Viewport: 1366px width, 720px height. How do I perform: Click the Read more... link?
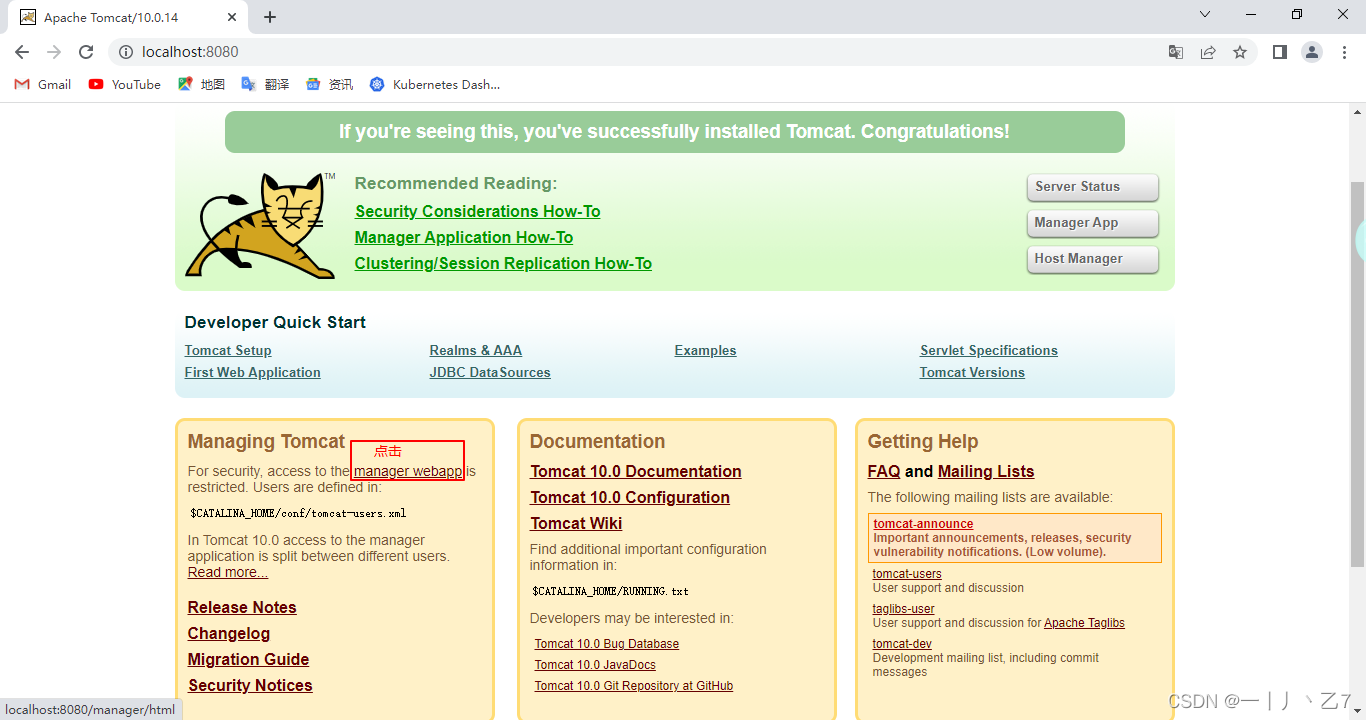[x=228, y=572]
